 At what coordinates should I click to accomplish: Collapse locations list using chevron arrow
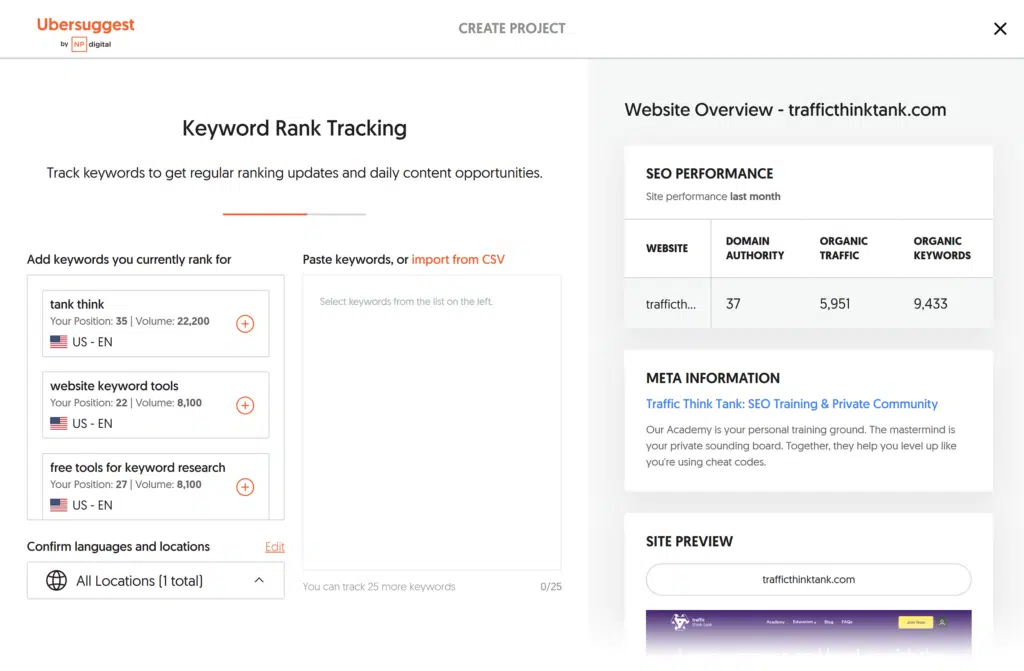click(x=259, y=581)
